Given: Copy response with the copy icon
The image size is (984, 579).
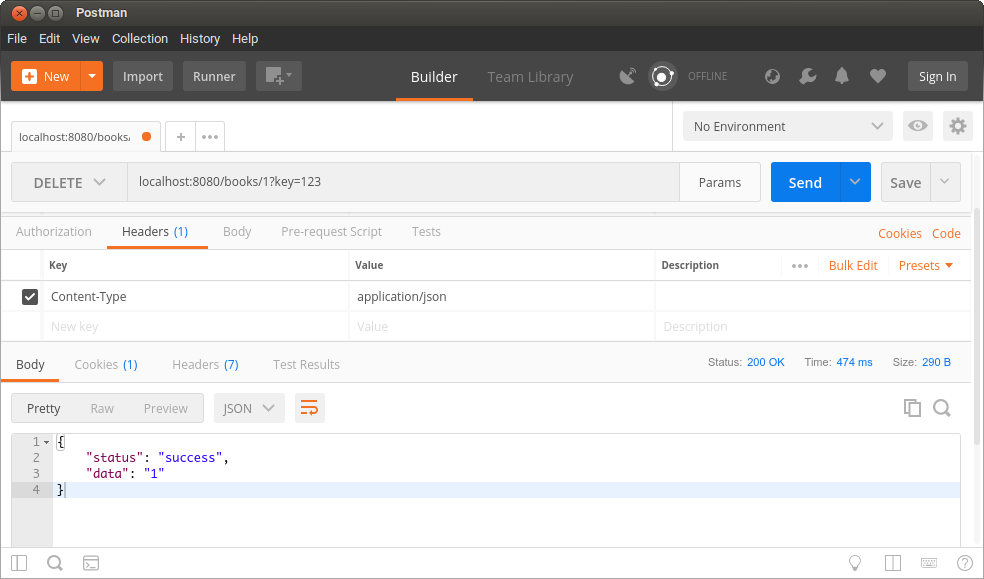Looking at the screenshot, I should [911, 407].
